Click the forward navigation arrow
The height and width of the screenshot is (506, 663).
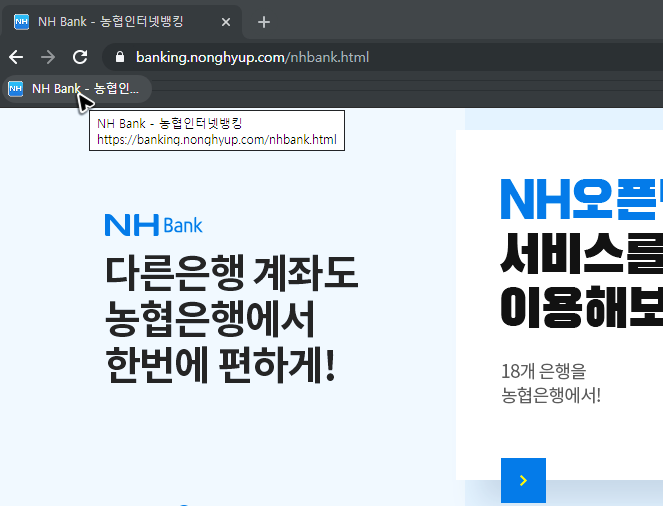(48, 57)
